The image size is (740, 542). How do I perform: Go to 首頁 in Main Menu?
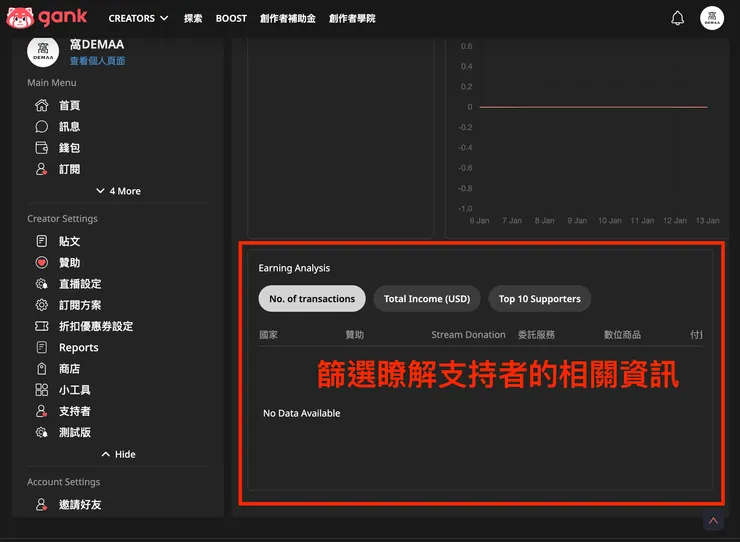click(x=69, y=105)
